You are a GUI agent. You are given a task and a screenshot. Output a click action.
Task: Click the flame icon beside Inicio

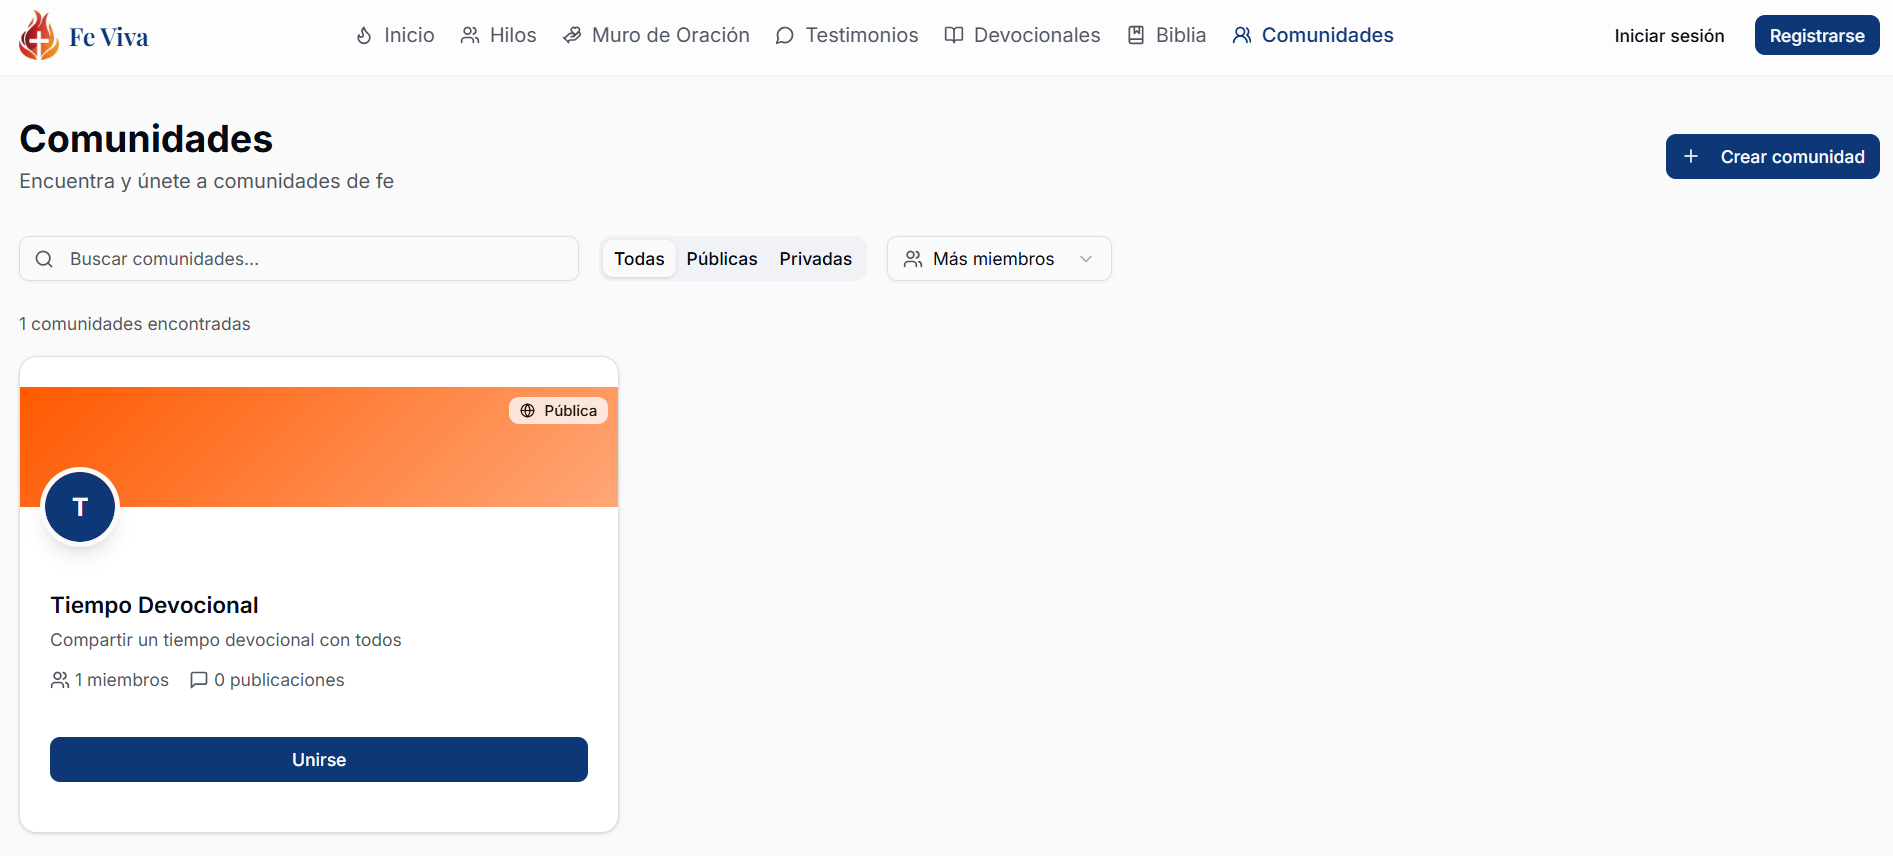tap(364, 36)
